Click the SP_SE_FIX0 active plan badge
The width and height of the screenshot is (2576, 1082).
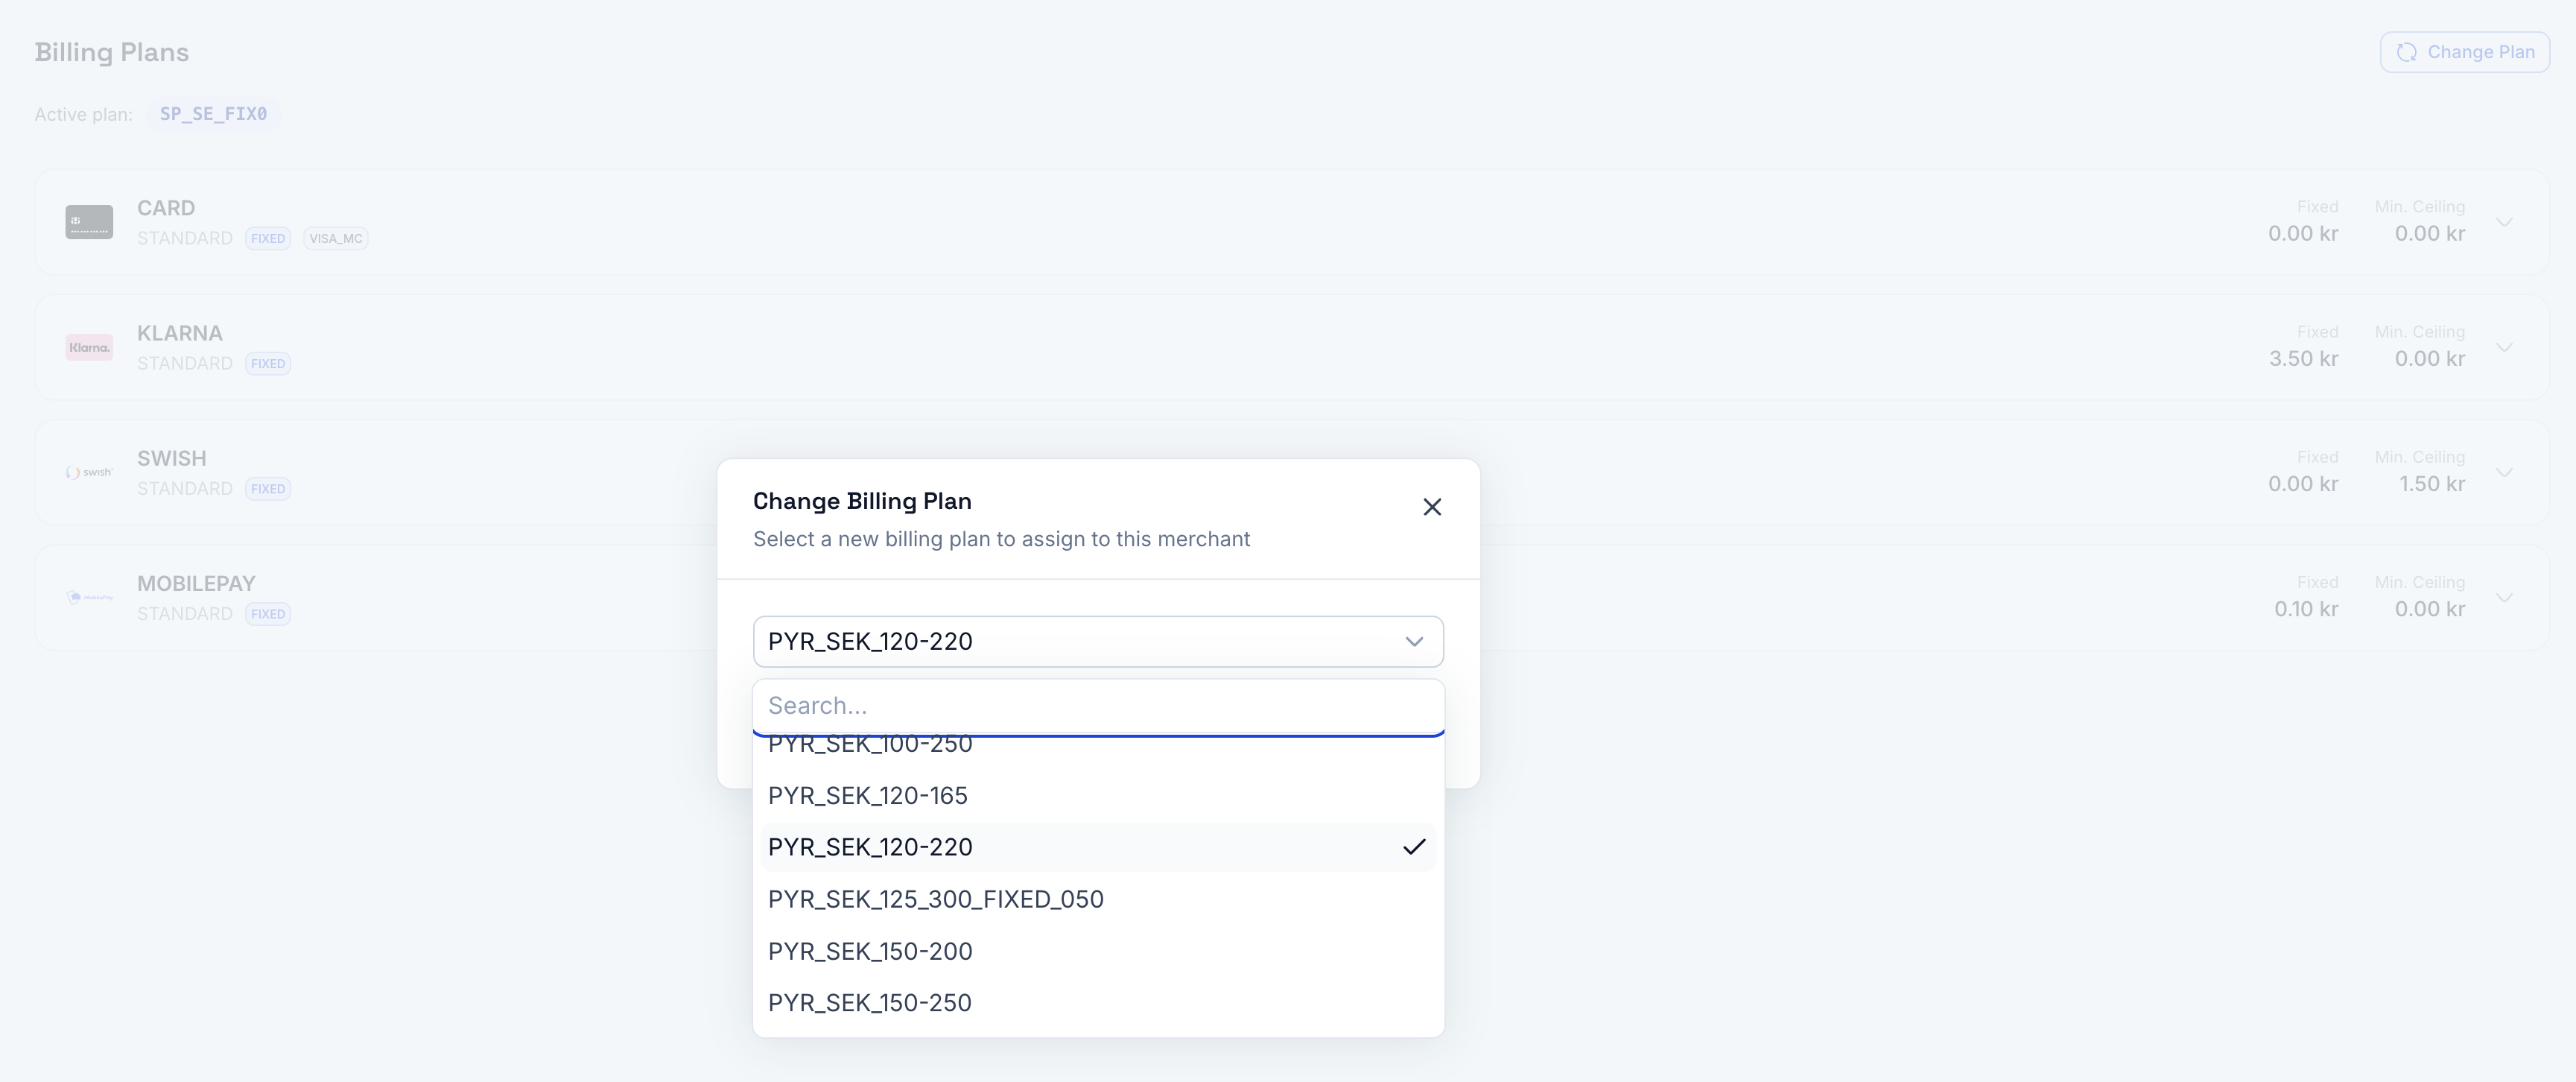(x=212, y=114)
